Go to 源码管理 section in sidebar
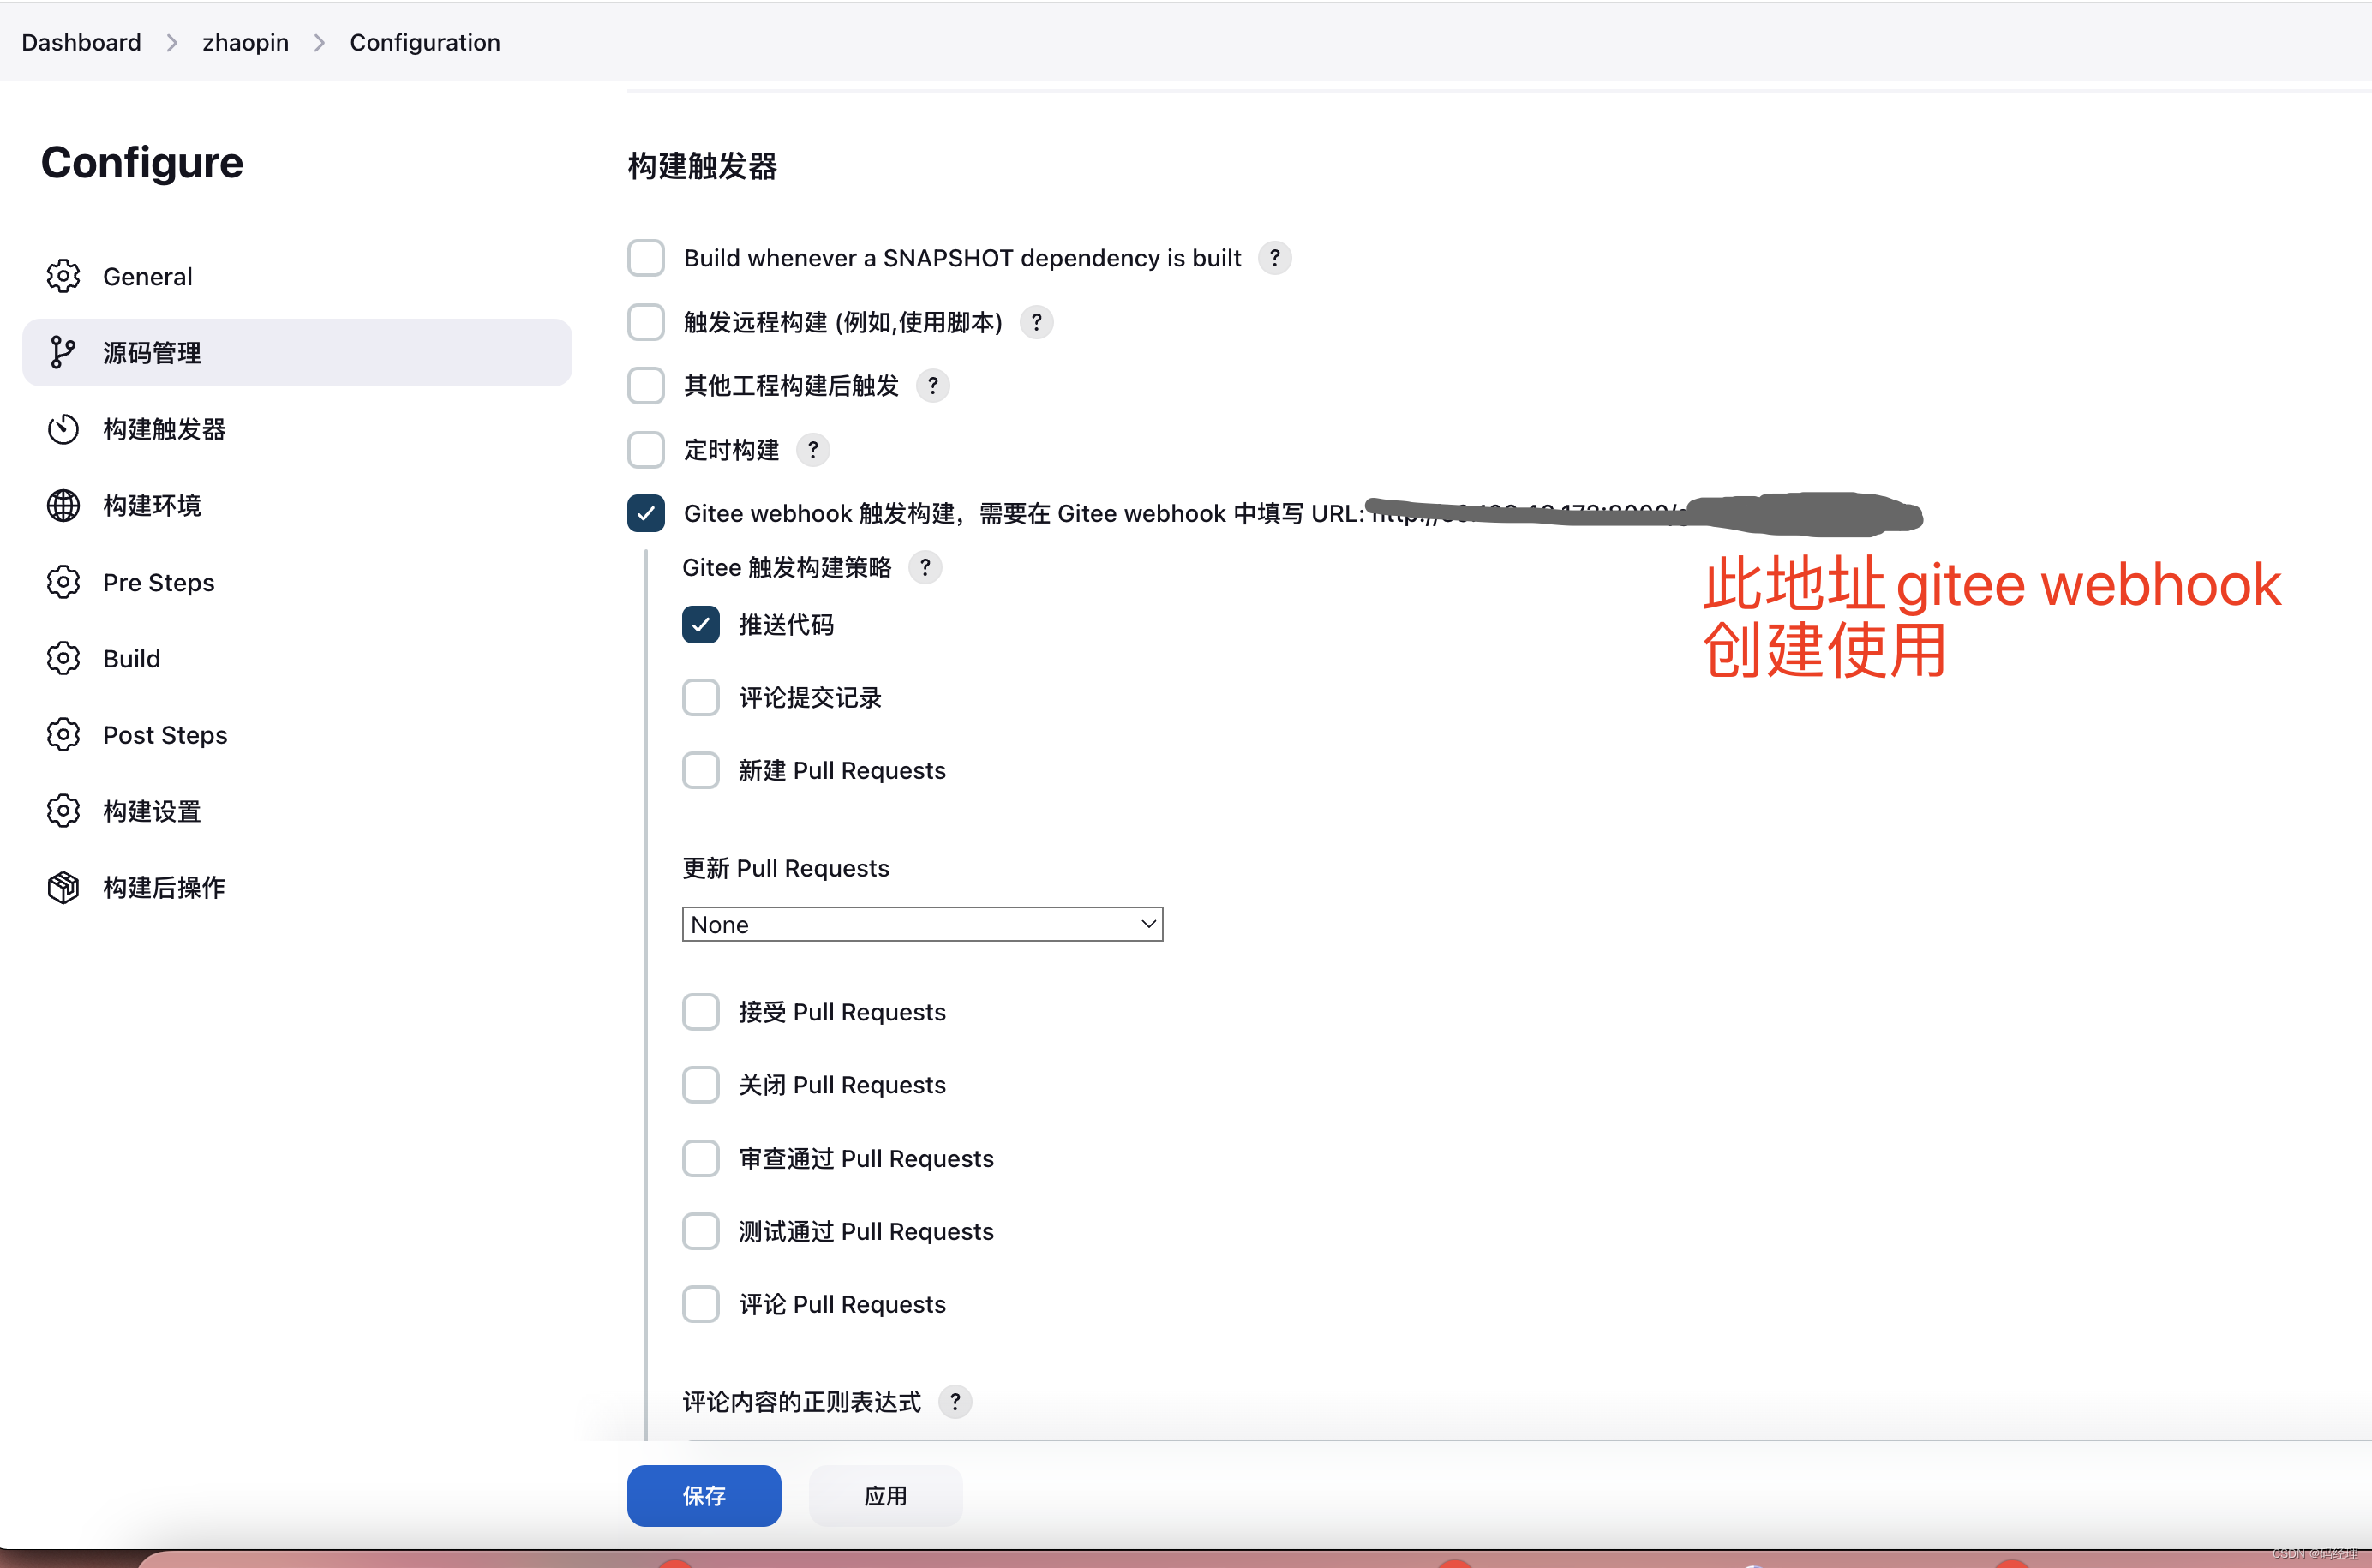This screenshot has height=1568, width=2372. coord(297,352)
